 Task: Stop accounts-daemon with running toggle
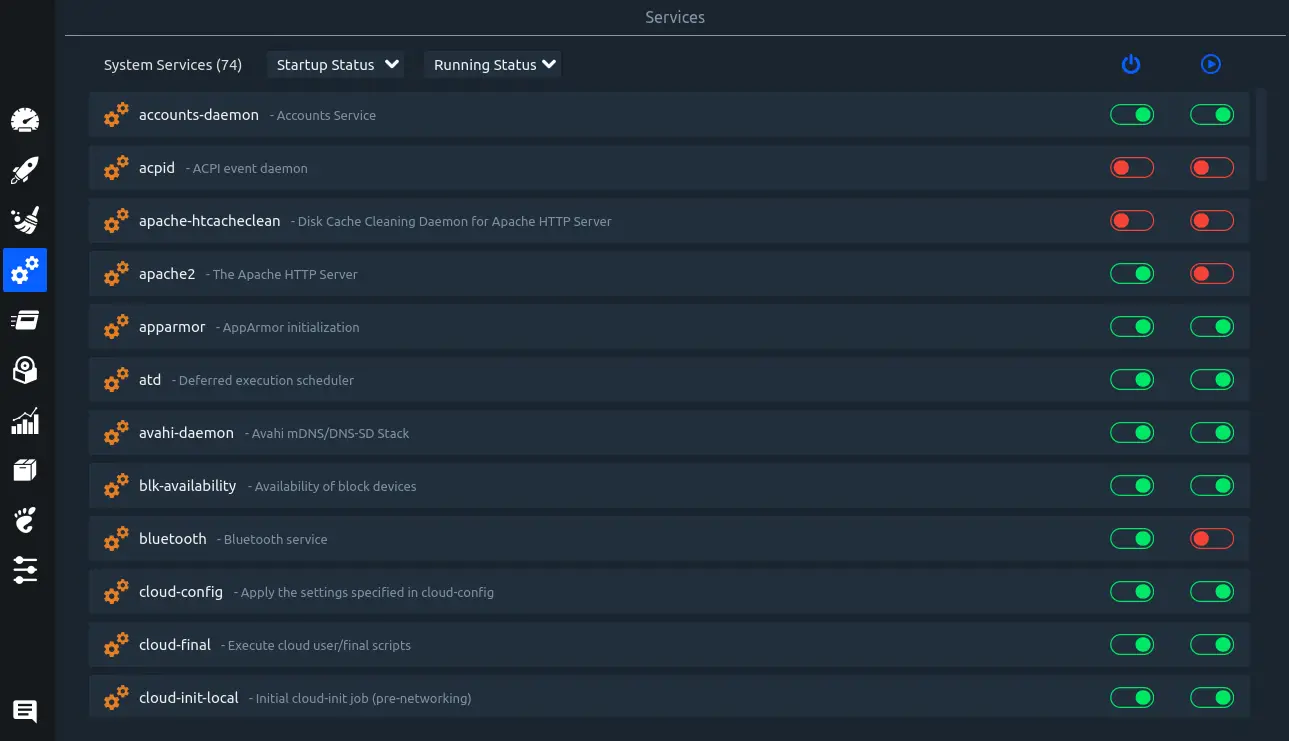click(x=1212, y=115)
